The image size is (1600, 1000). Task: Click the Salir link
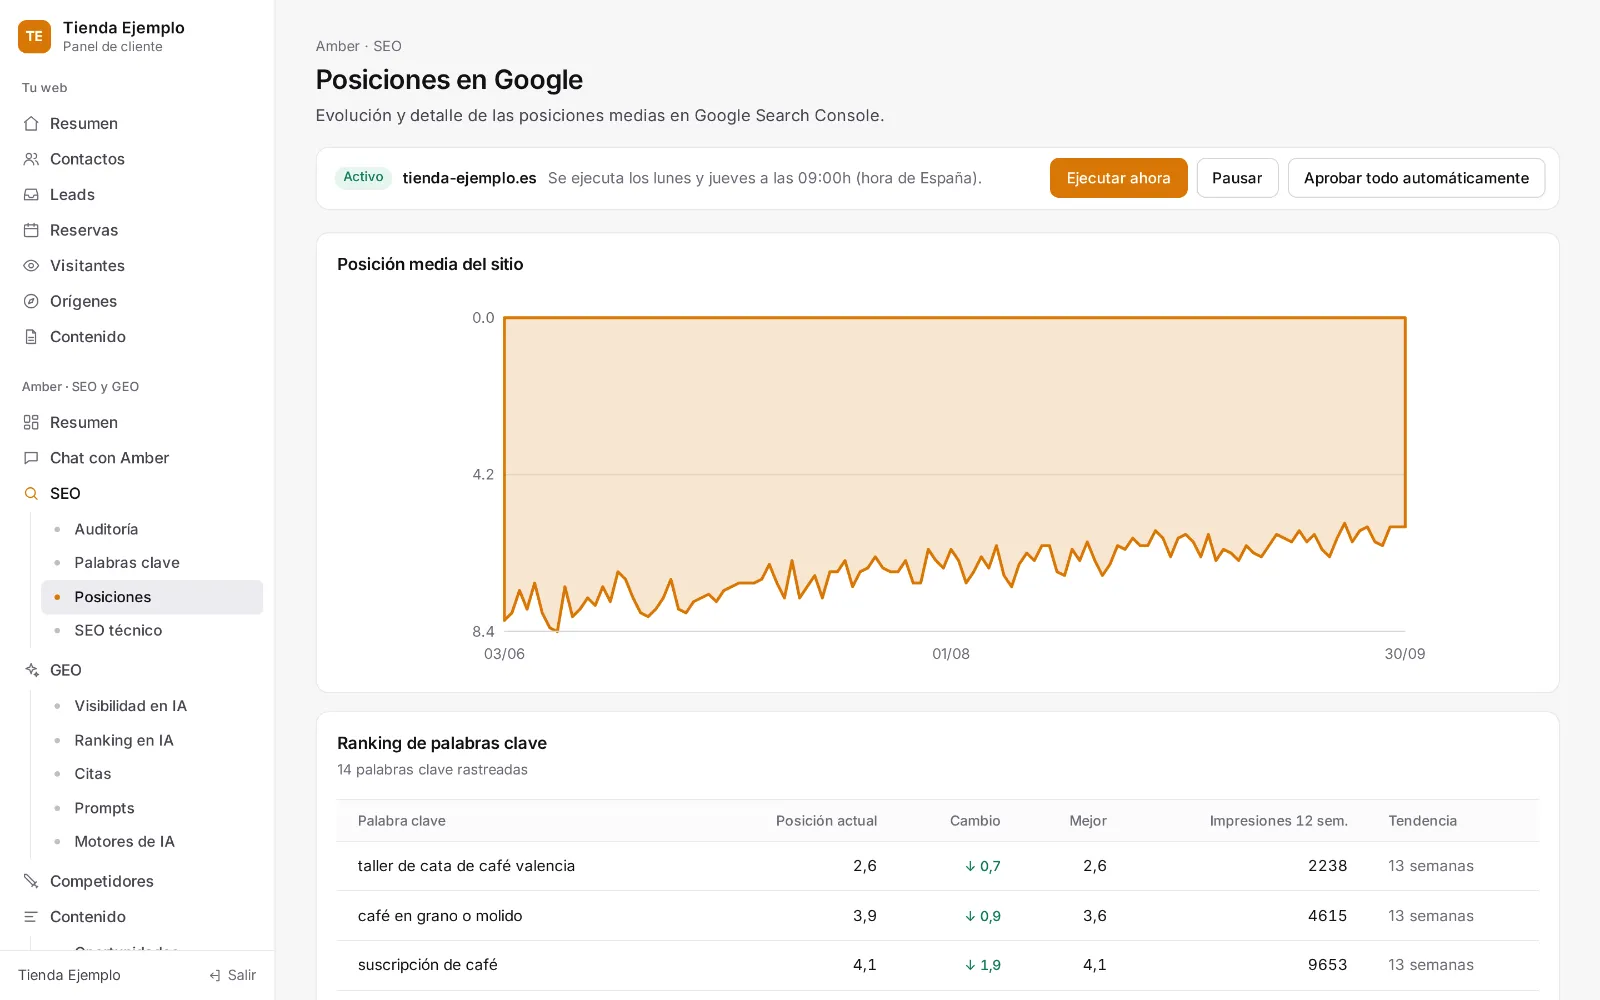232,976
